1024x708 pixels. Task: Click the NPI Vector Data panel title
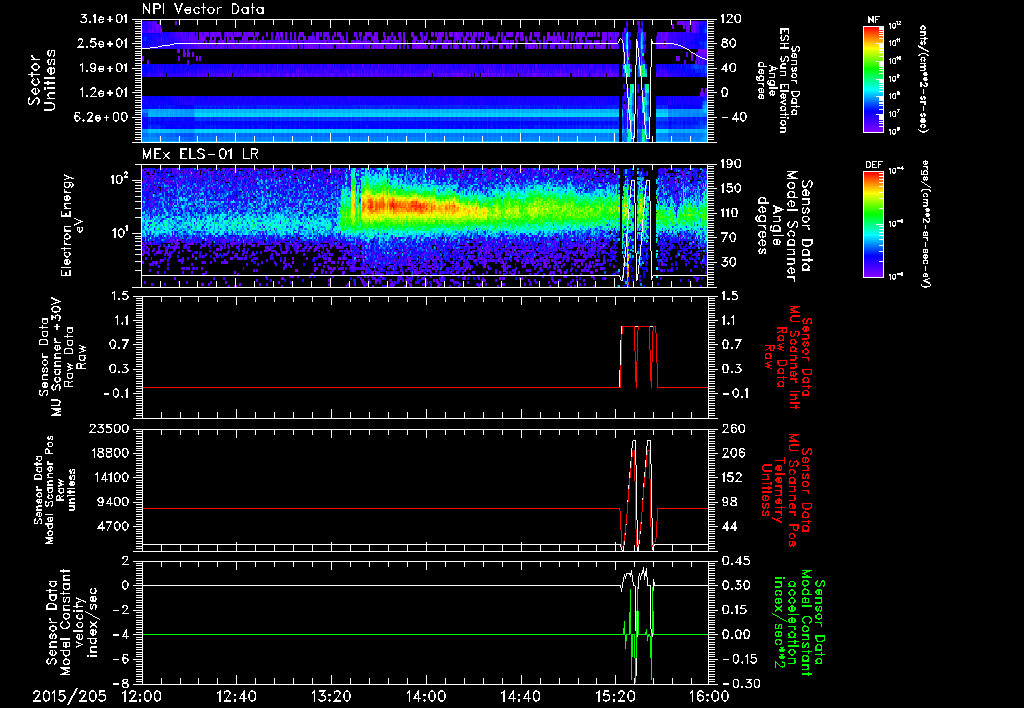click(203, 9)
